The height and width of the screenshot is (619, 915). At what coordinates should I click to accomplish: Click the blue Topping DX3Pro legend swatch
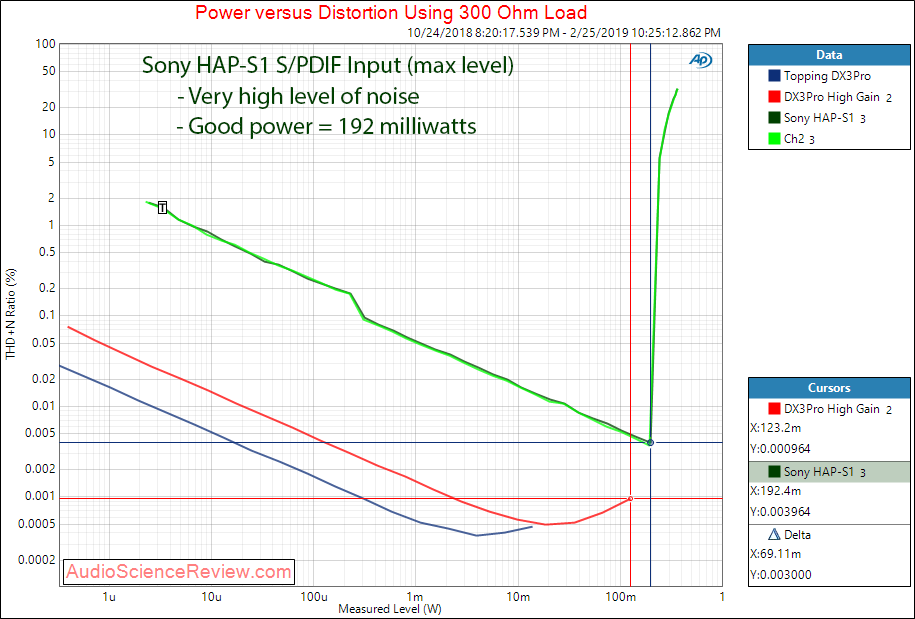coord(774,76)
